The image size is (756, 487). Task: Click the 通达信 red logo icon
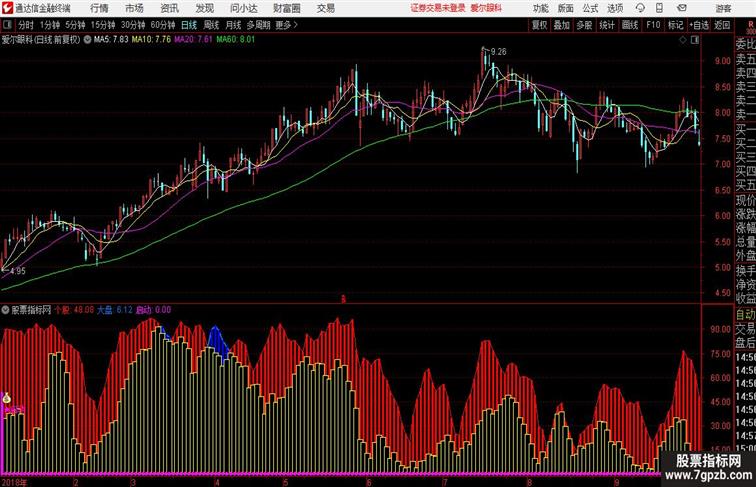(7, 8)
